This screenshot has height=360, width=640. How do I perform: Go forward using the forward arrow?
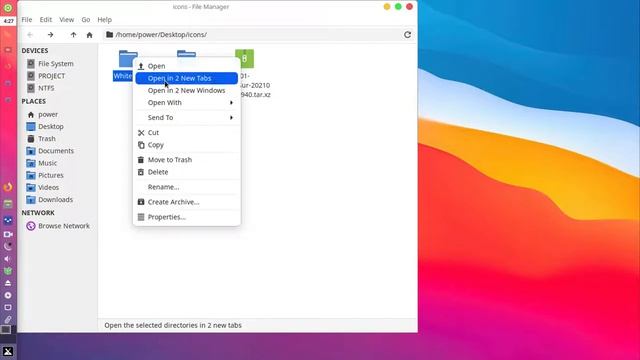pyautogui.click(x=50, y=35)
